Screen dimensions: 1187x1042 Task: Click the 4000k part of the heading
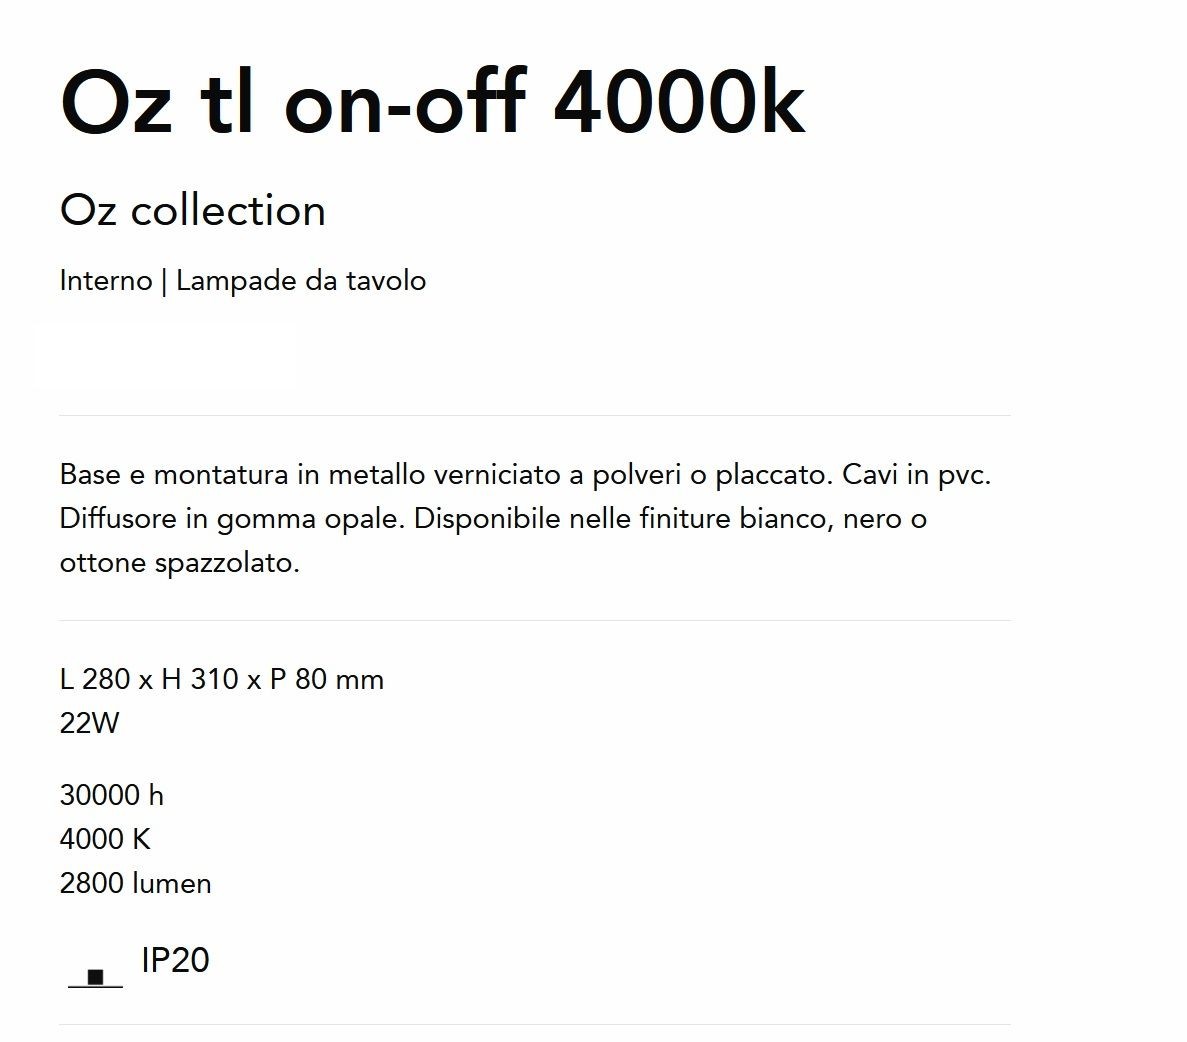(680, 103)
